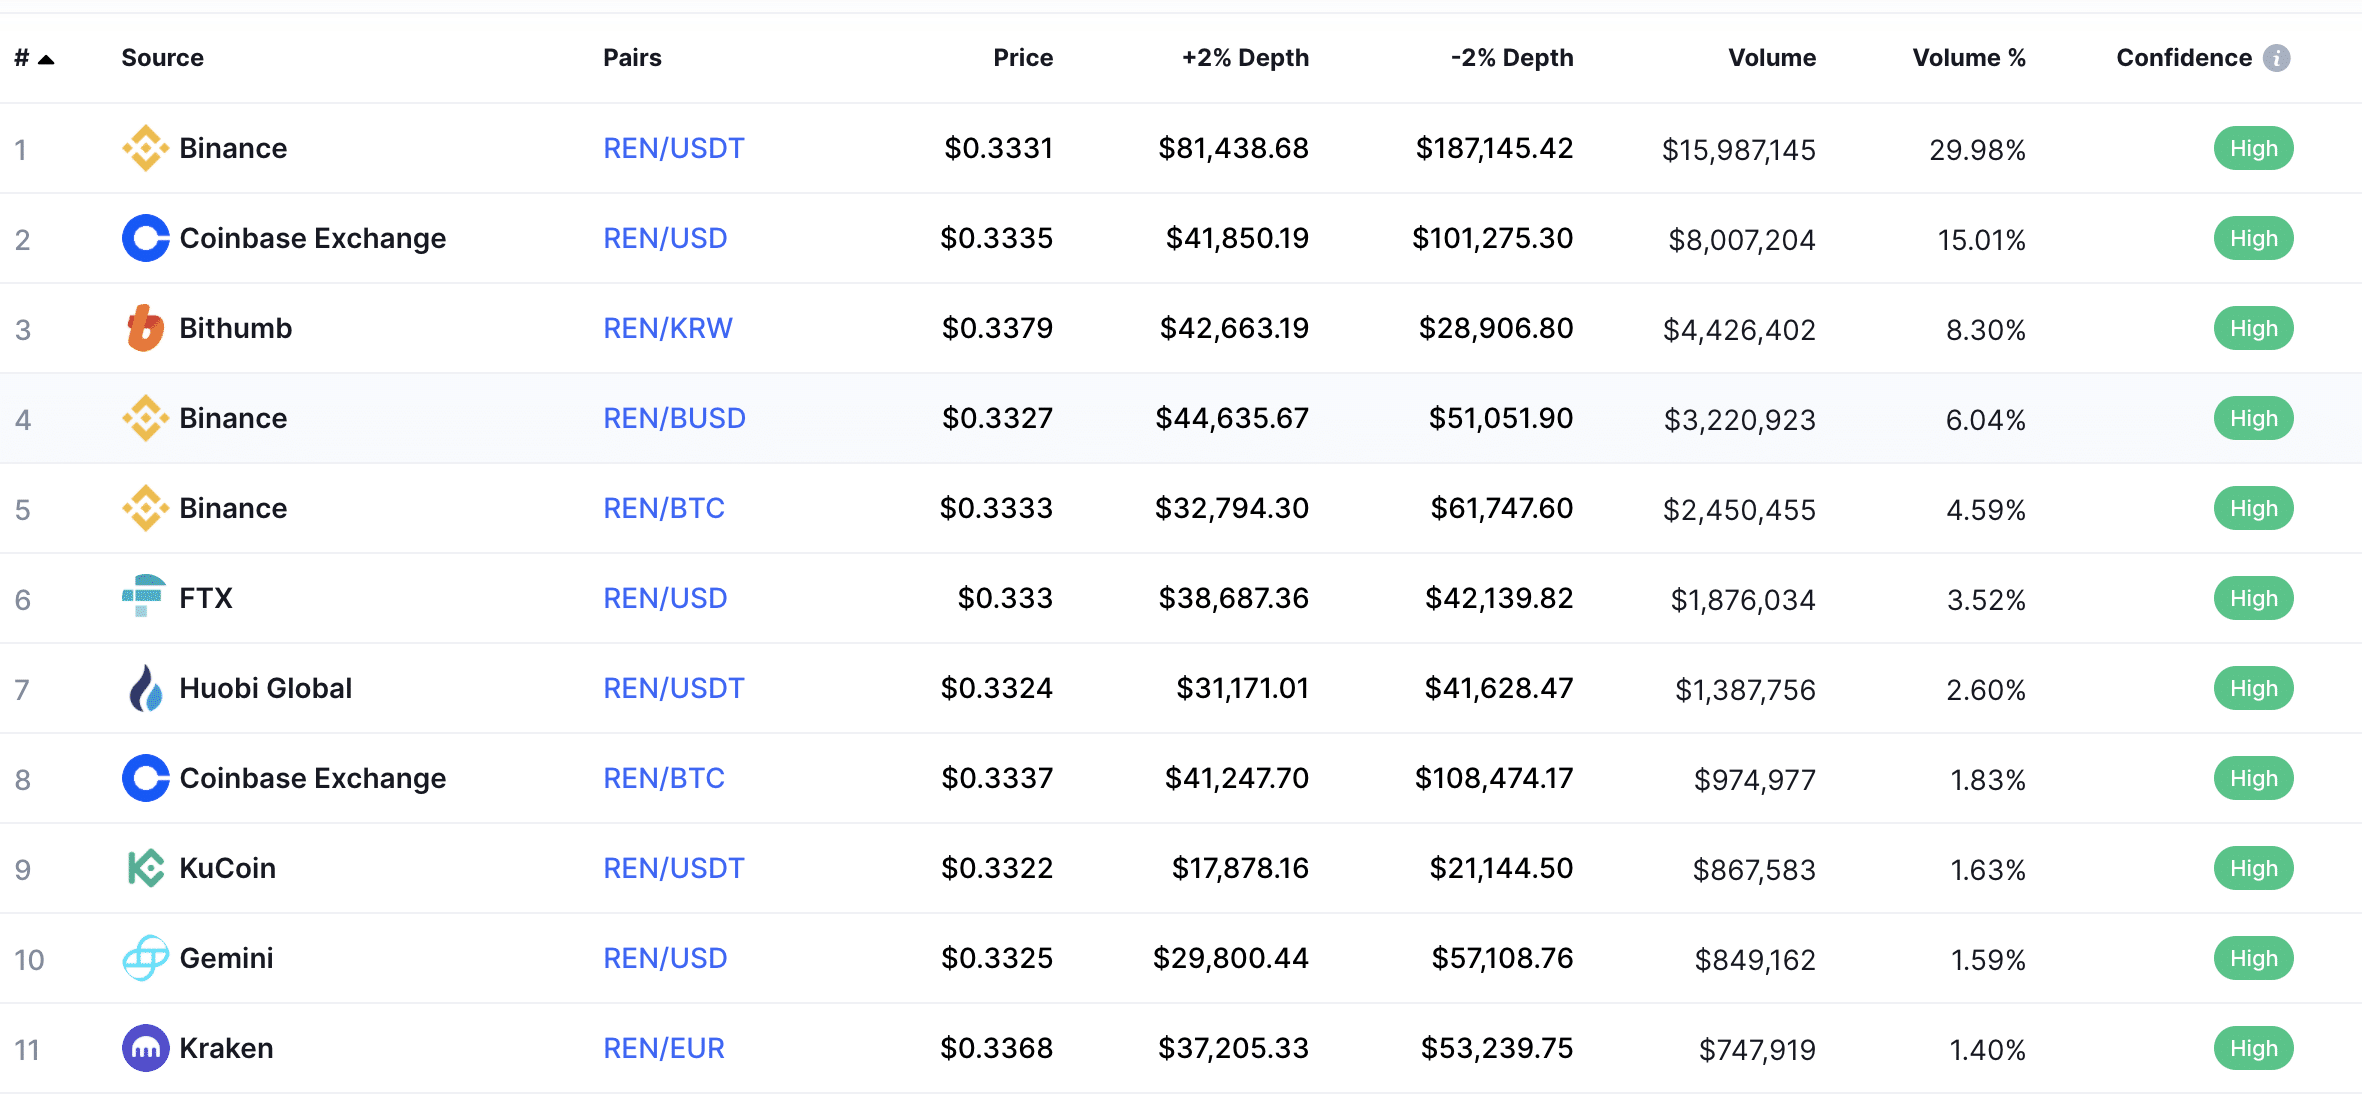This screenshot has height=1096, width=2362.
Task: Open the REN/USDT pair on KuCoin
Action: (x=674, y=868)
